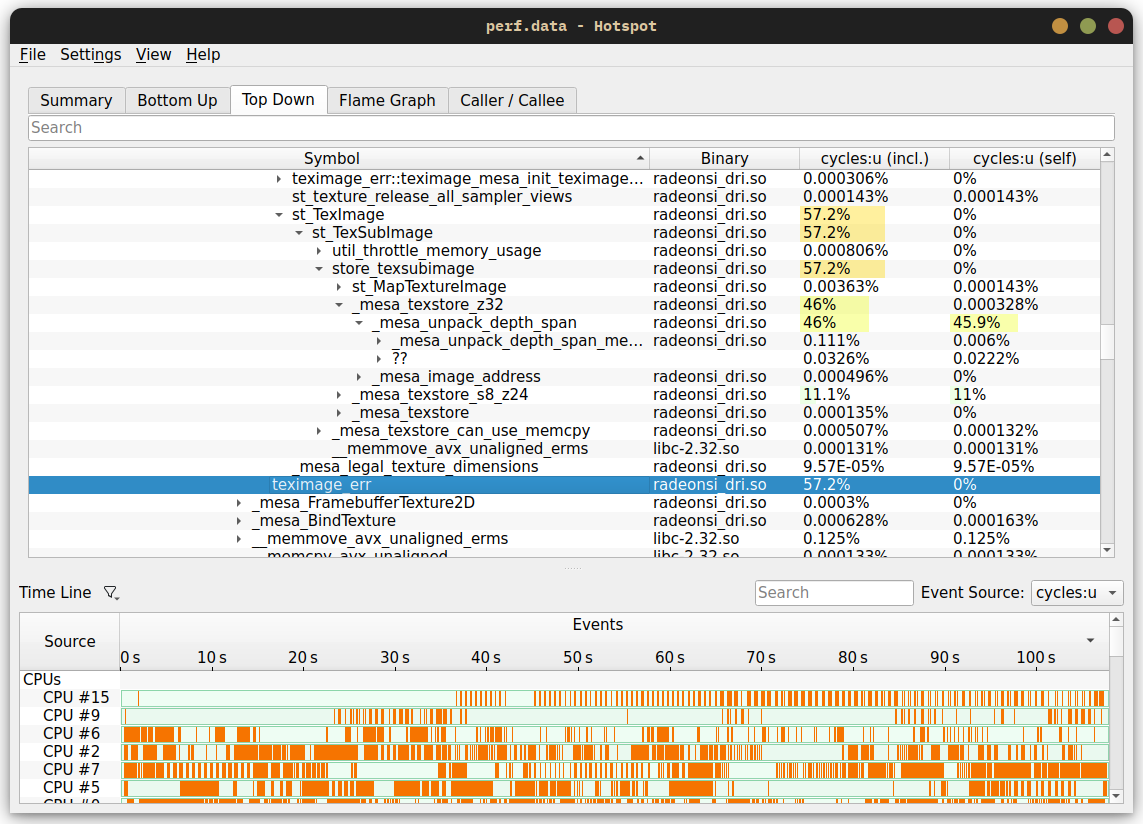Open the Time Line filter funnel menu

coord(110,592)
